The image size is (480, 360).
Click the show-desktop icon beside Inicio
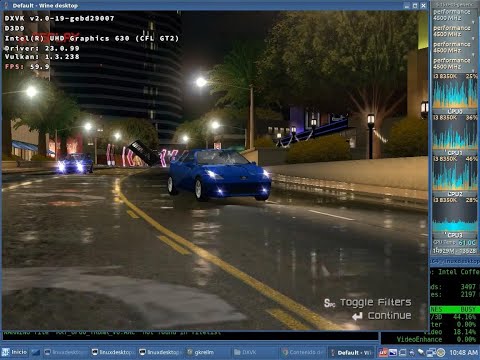click(36, 352)
